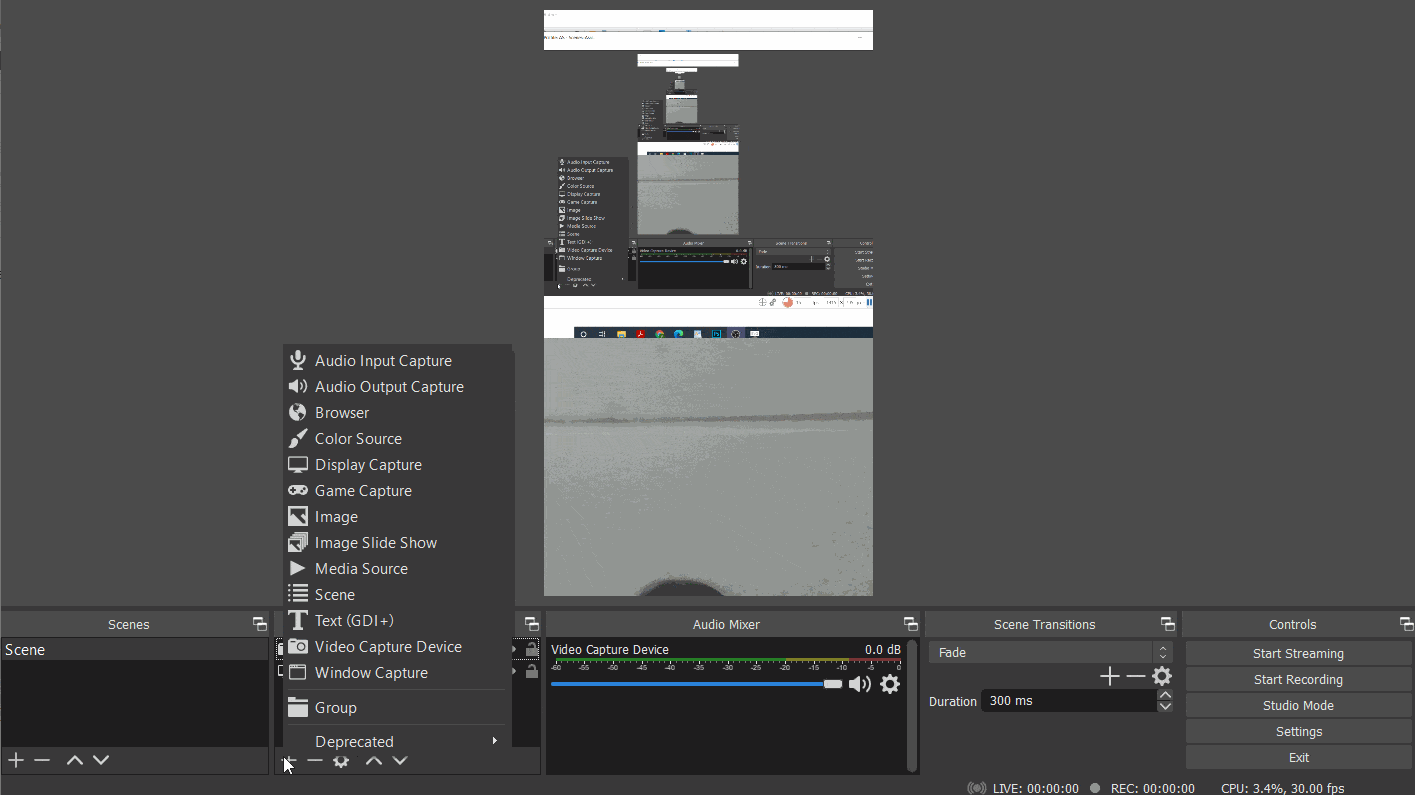Toggle the lock on the second source row
1415x795 pixels.
click(532, 671)
